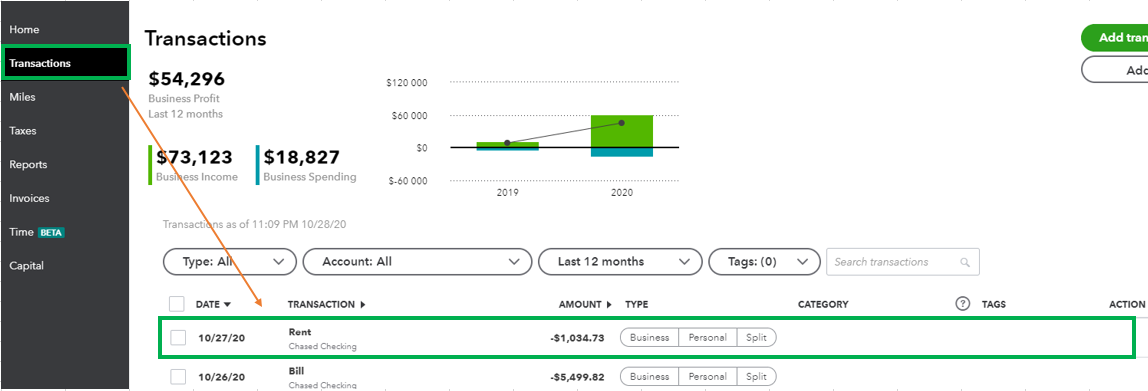Click the help question mark icon beside Category

963,304
